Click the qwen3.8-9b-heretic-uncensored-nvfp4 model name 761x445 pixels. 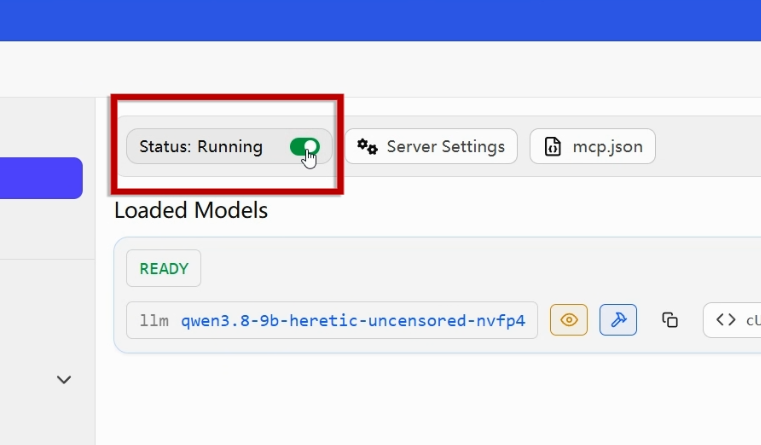[353, 321]
